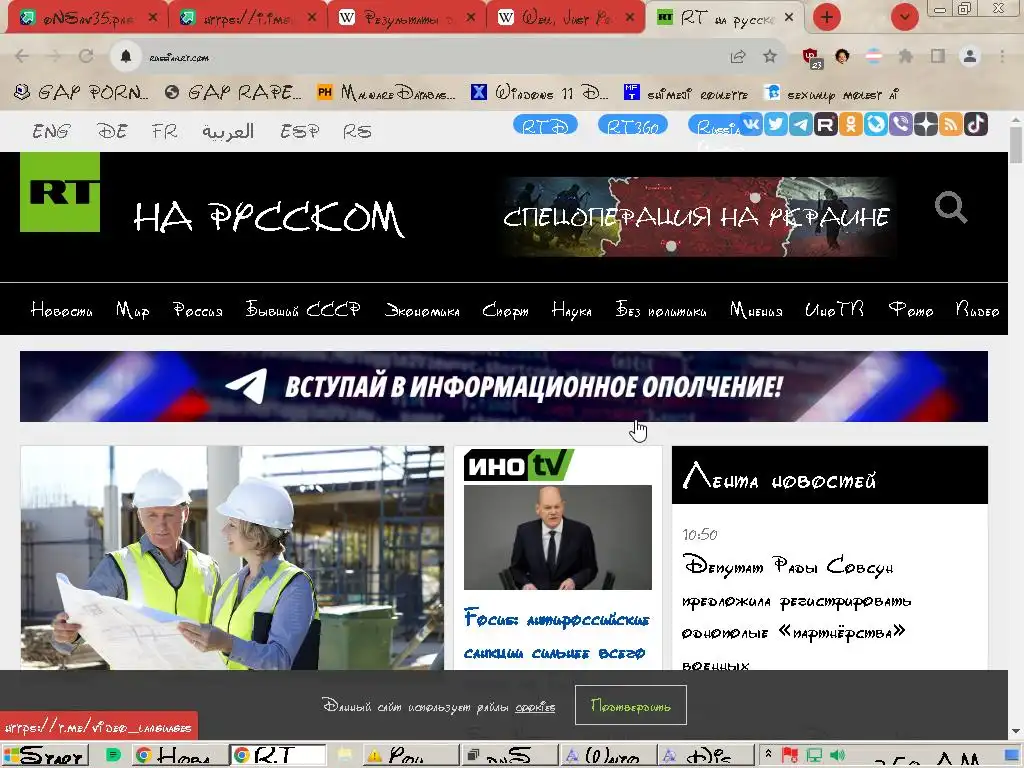Toggle the browser side panel icon
Image resolution: width=1024 pixels, height=768 pixels.
click(938, 57)
